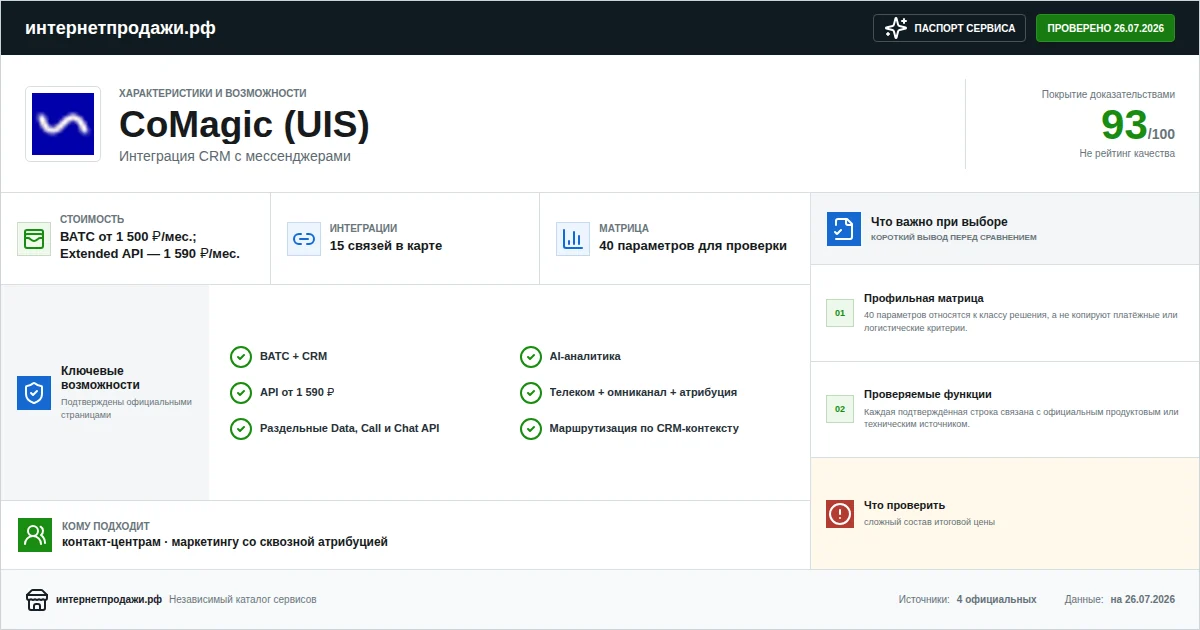Click the на 26.07.2026 data date
The image size is (1200, 630).
click(1143, 600)
